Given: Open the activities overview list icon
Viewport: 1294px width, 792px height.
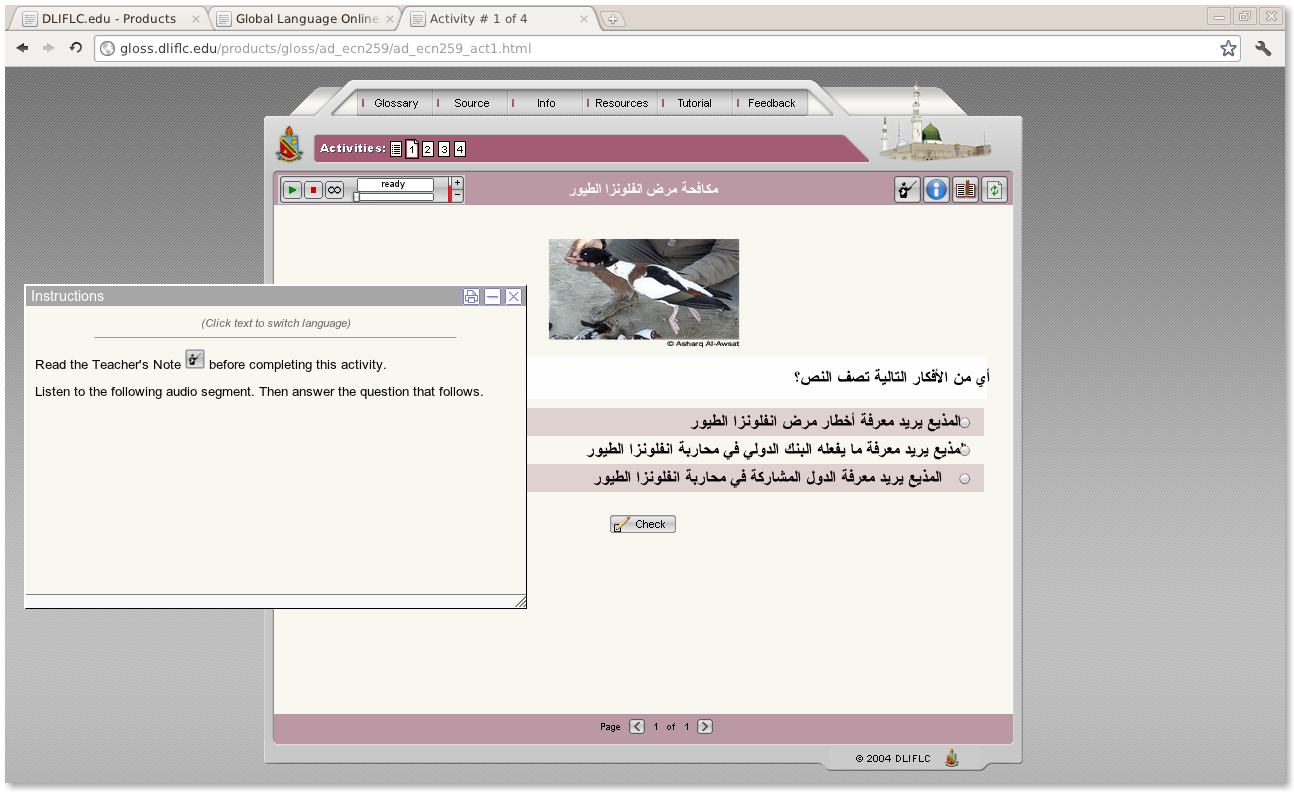Looking at the screenshot, I should (396, 149).
